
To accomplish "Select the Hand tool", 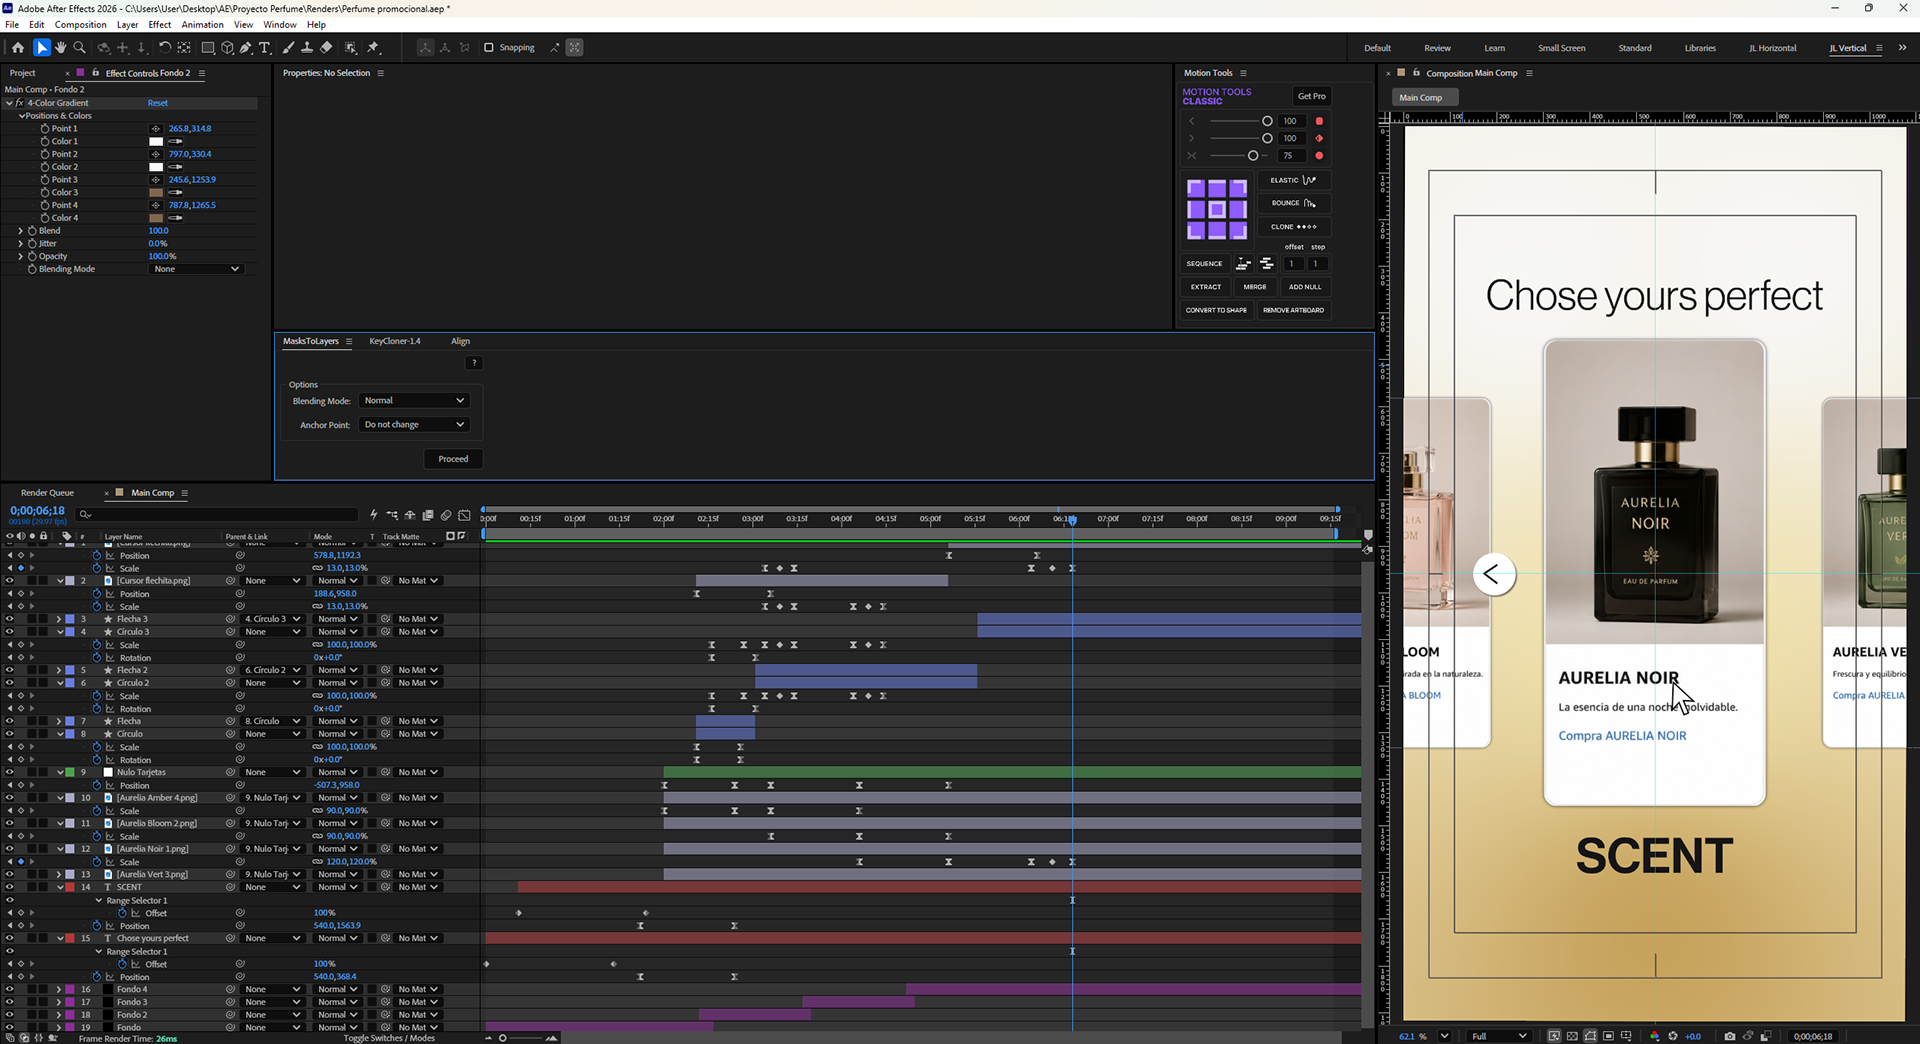I will (61, 47).
